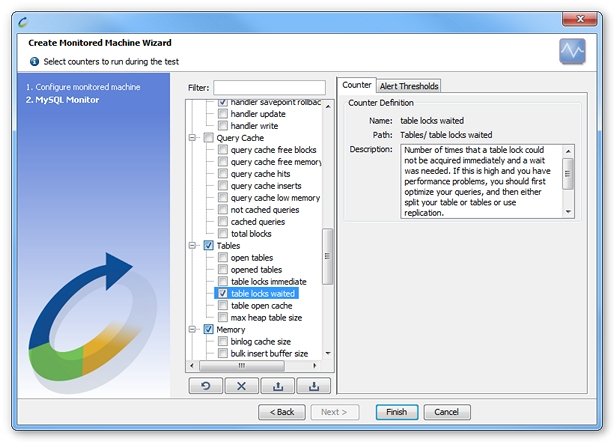Tick the not cached queries checkbox

pyautogui.click(x=223, y=209)
